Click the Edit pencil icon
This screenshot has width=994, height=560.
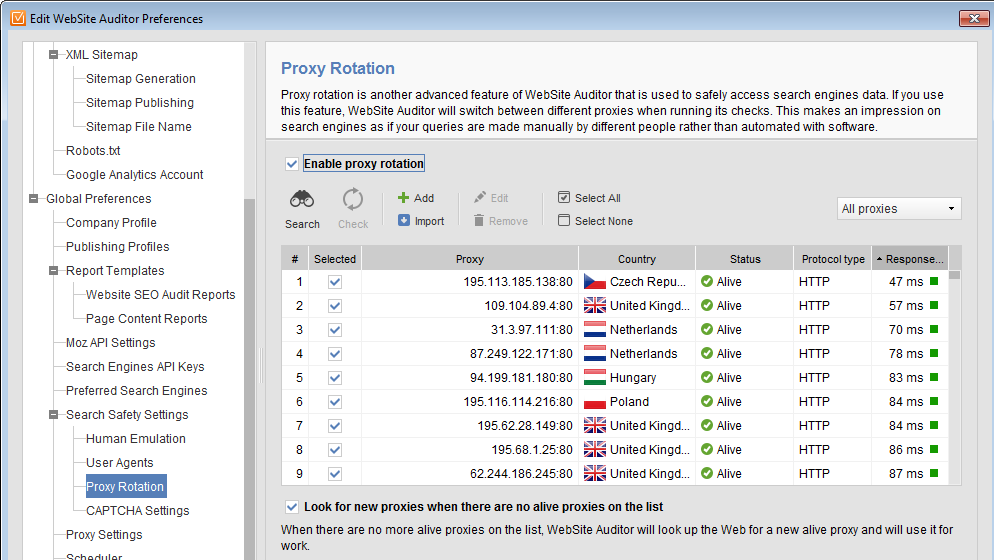480,198
